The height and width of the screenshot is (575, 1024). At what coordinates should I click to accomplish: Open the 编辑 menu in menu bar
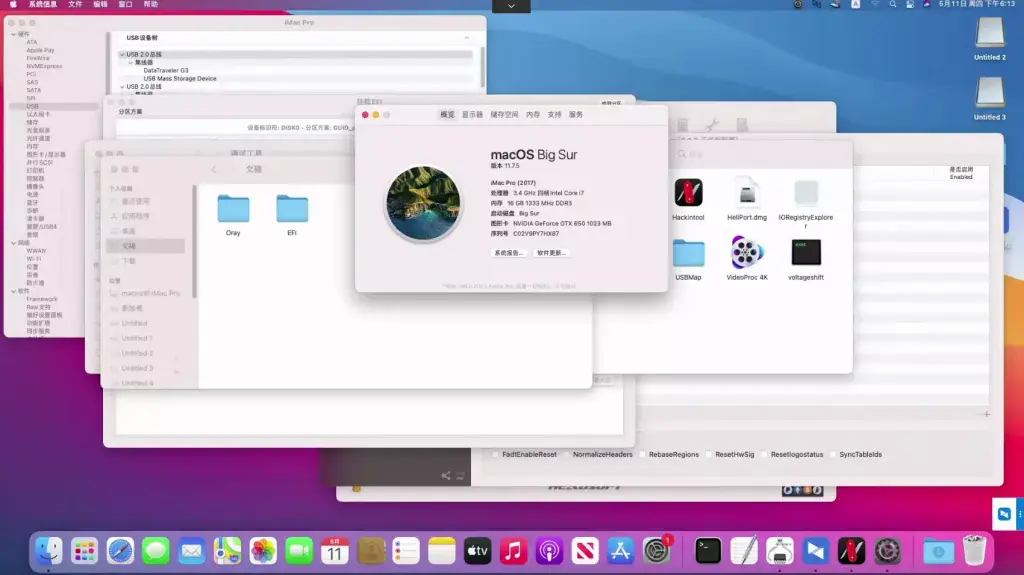(100, 5)
